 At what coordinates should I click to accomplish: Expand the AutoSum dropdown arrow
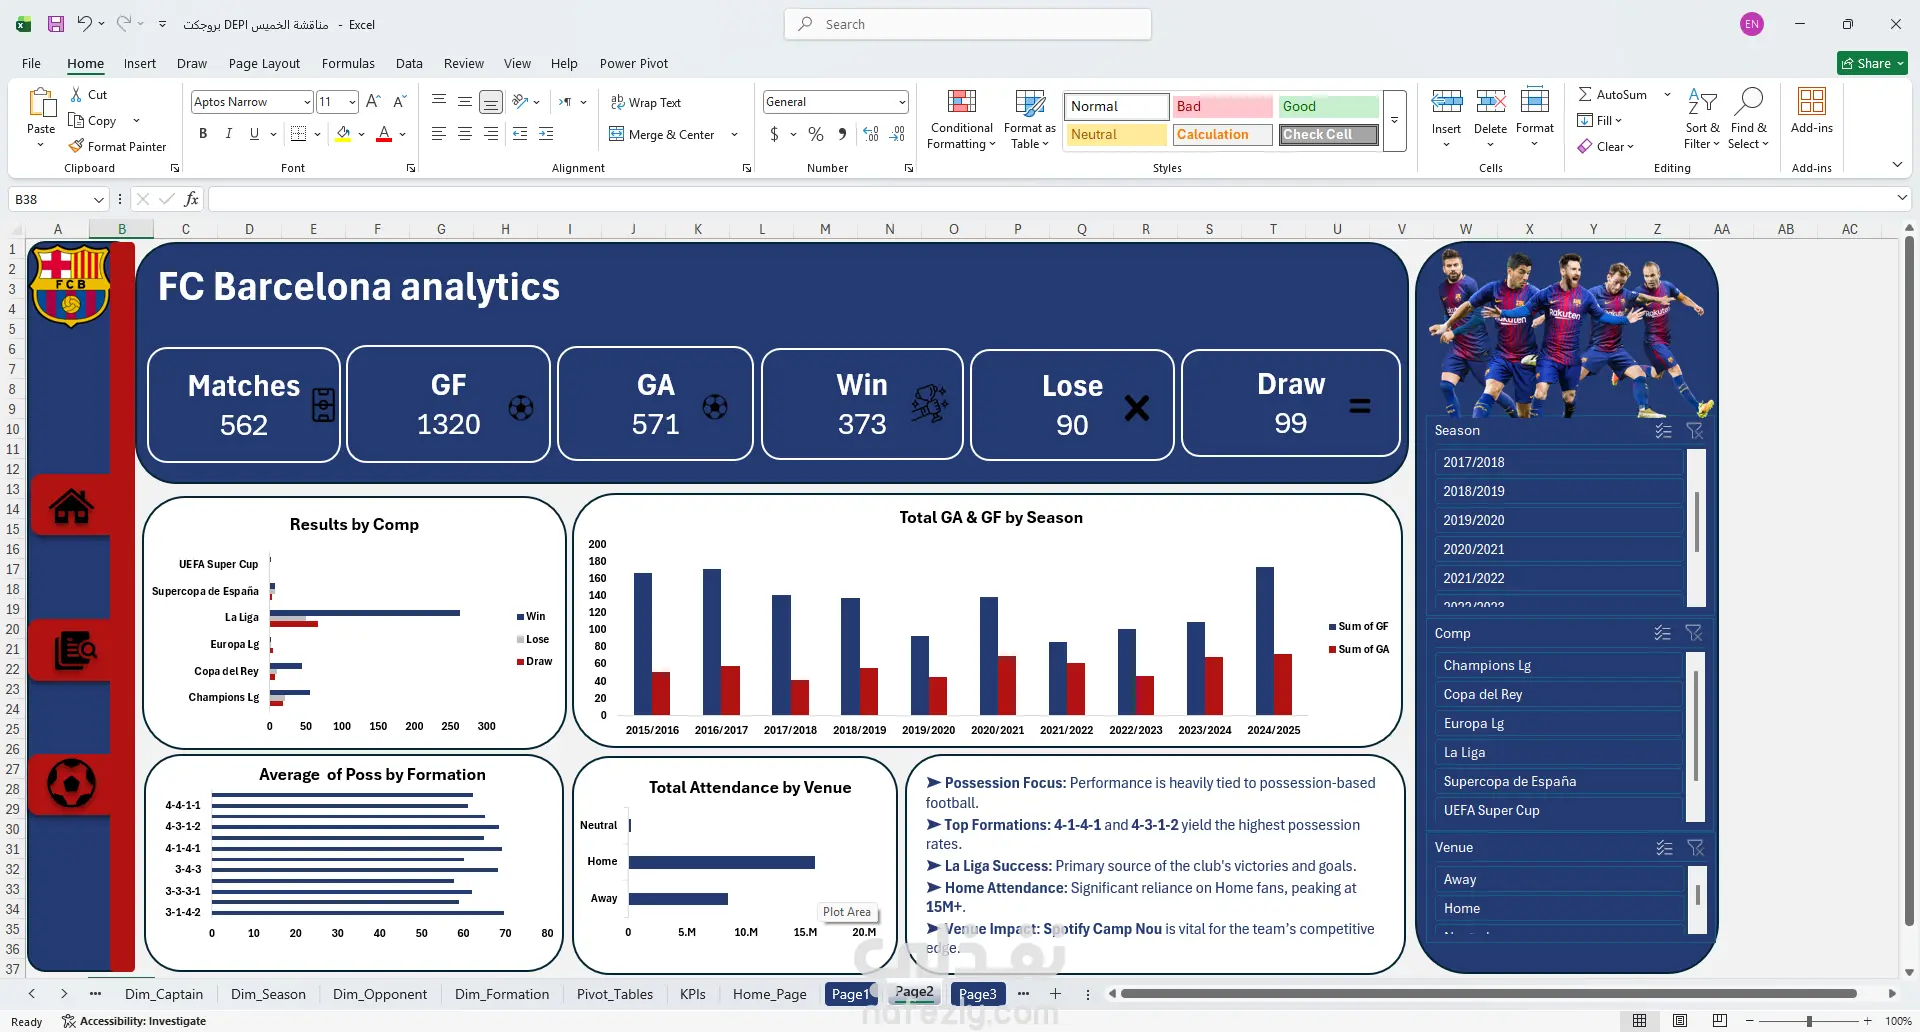[1667, 94]
